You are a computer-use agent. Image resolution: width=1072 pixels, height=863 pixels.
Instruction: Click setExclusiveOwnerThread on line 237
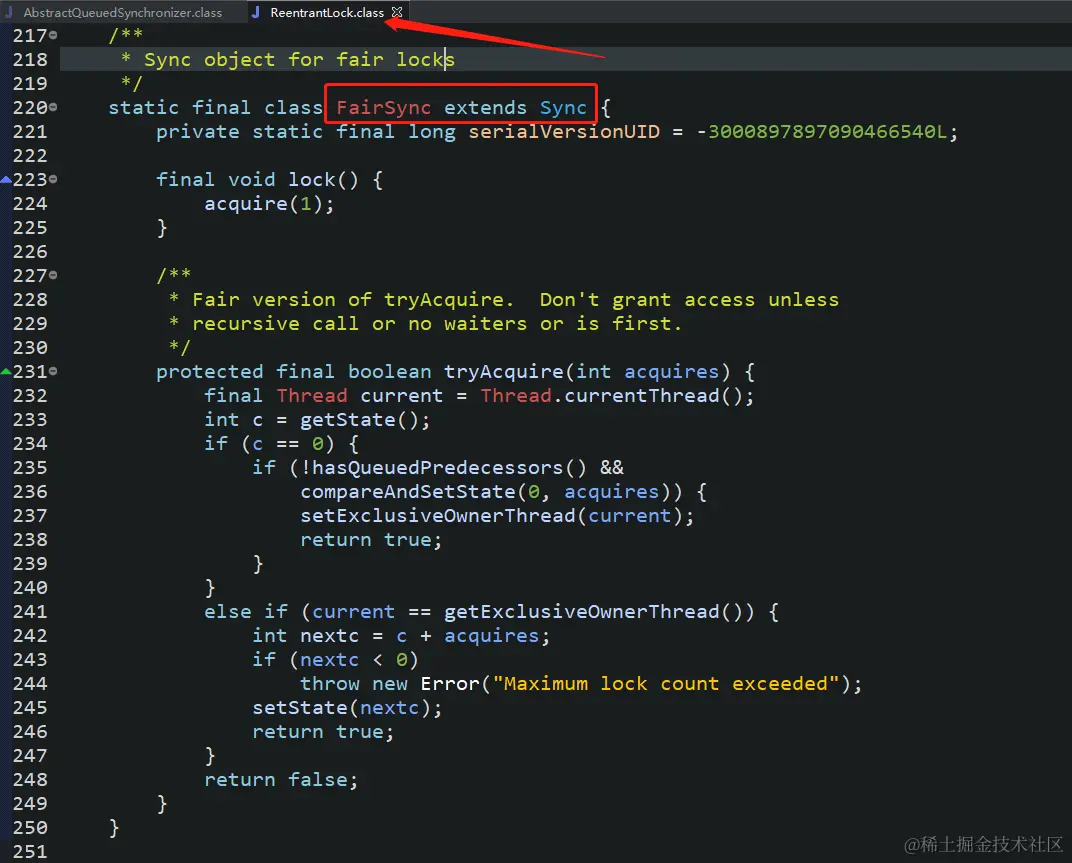(x=438, y=516)
